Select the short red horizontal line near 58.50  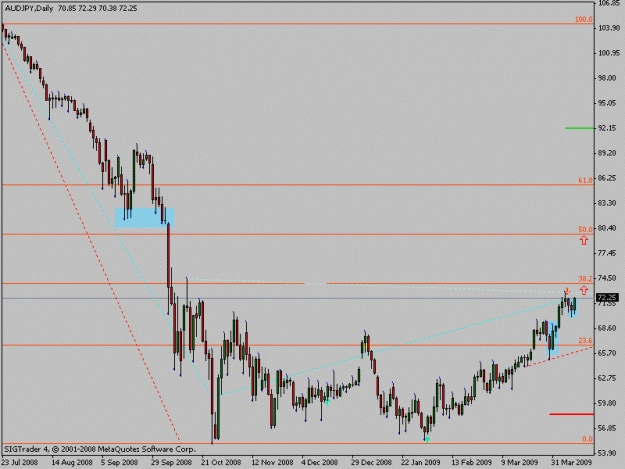pos(572,414)
